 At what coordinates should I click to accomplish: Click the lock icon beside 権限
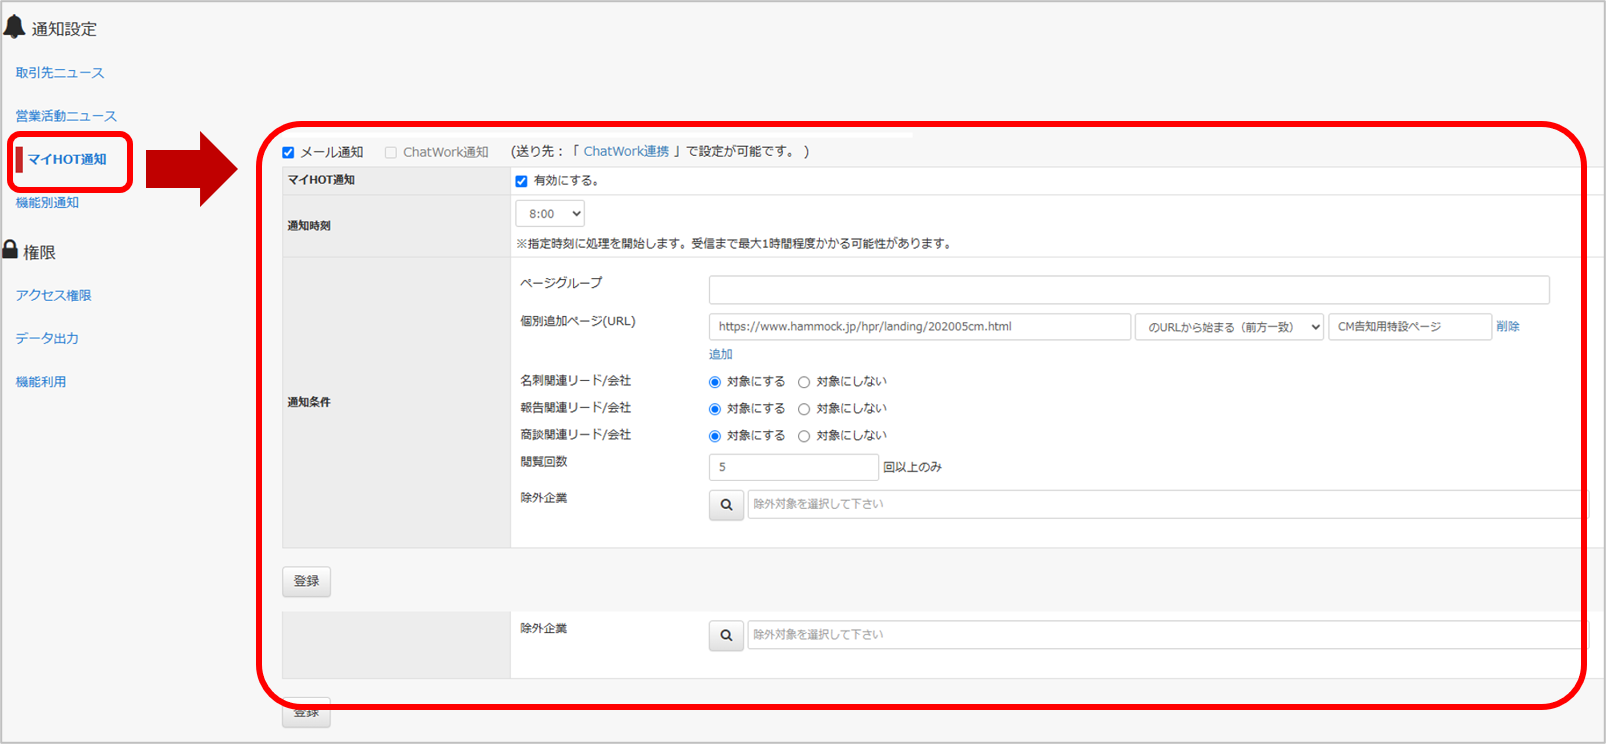(10, 249)
